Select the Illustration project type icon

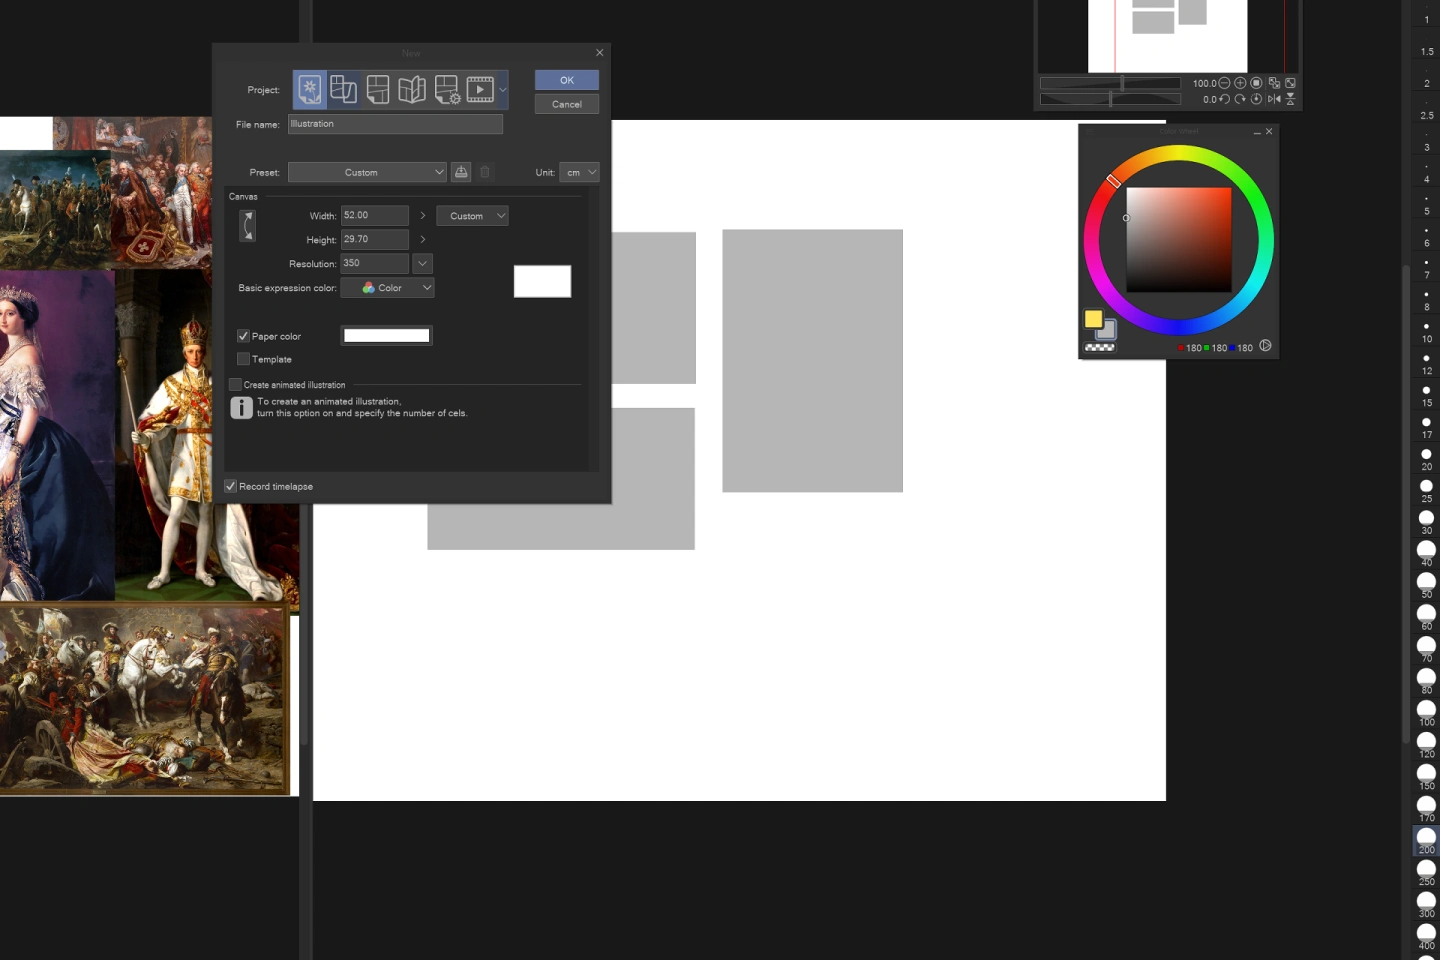point(310,89)
